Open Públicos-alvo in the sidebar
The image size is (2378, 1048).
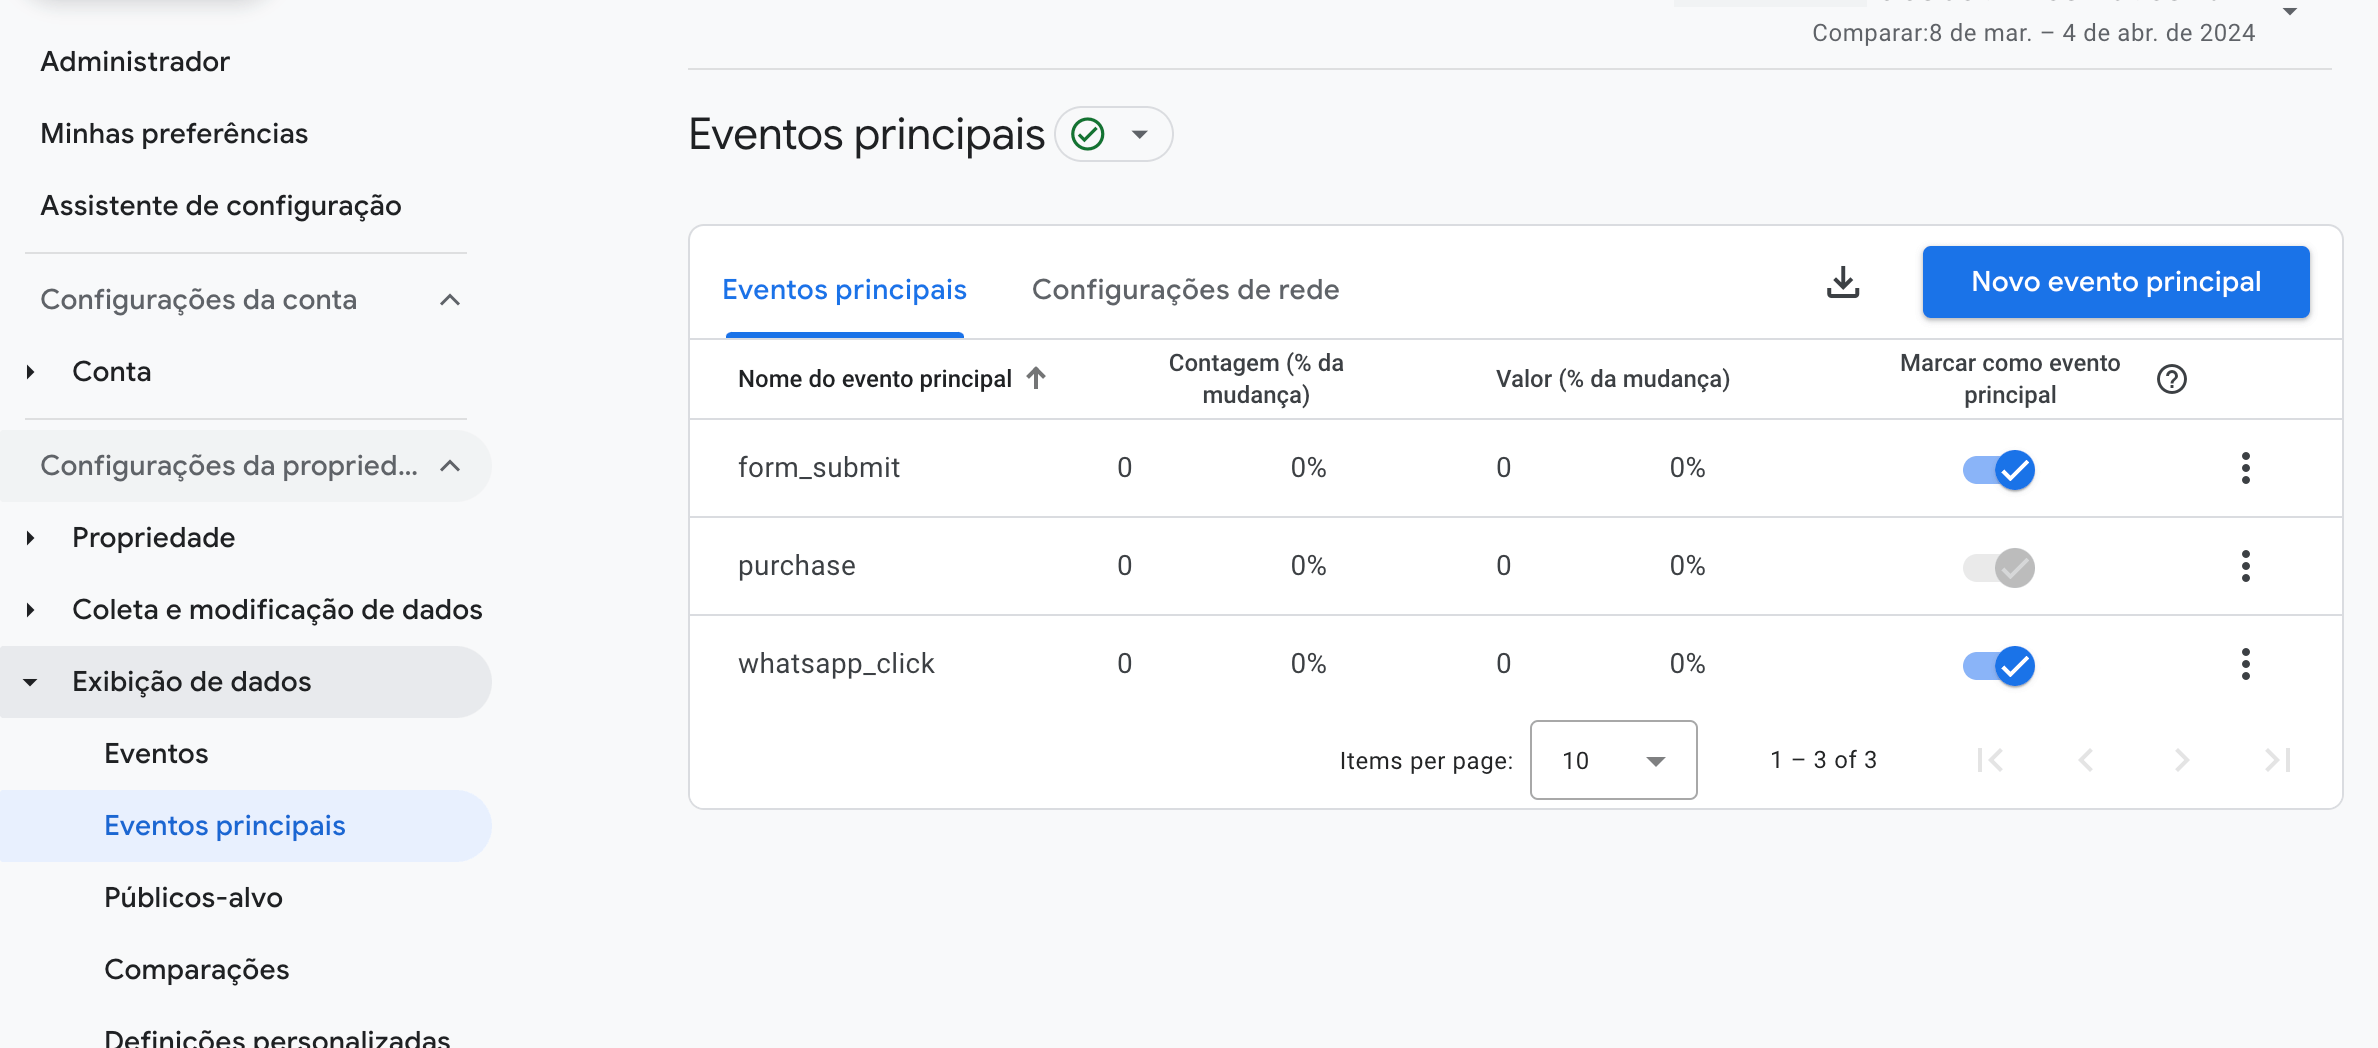point(193,898)
